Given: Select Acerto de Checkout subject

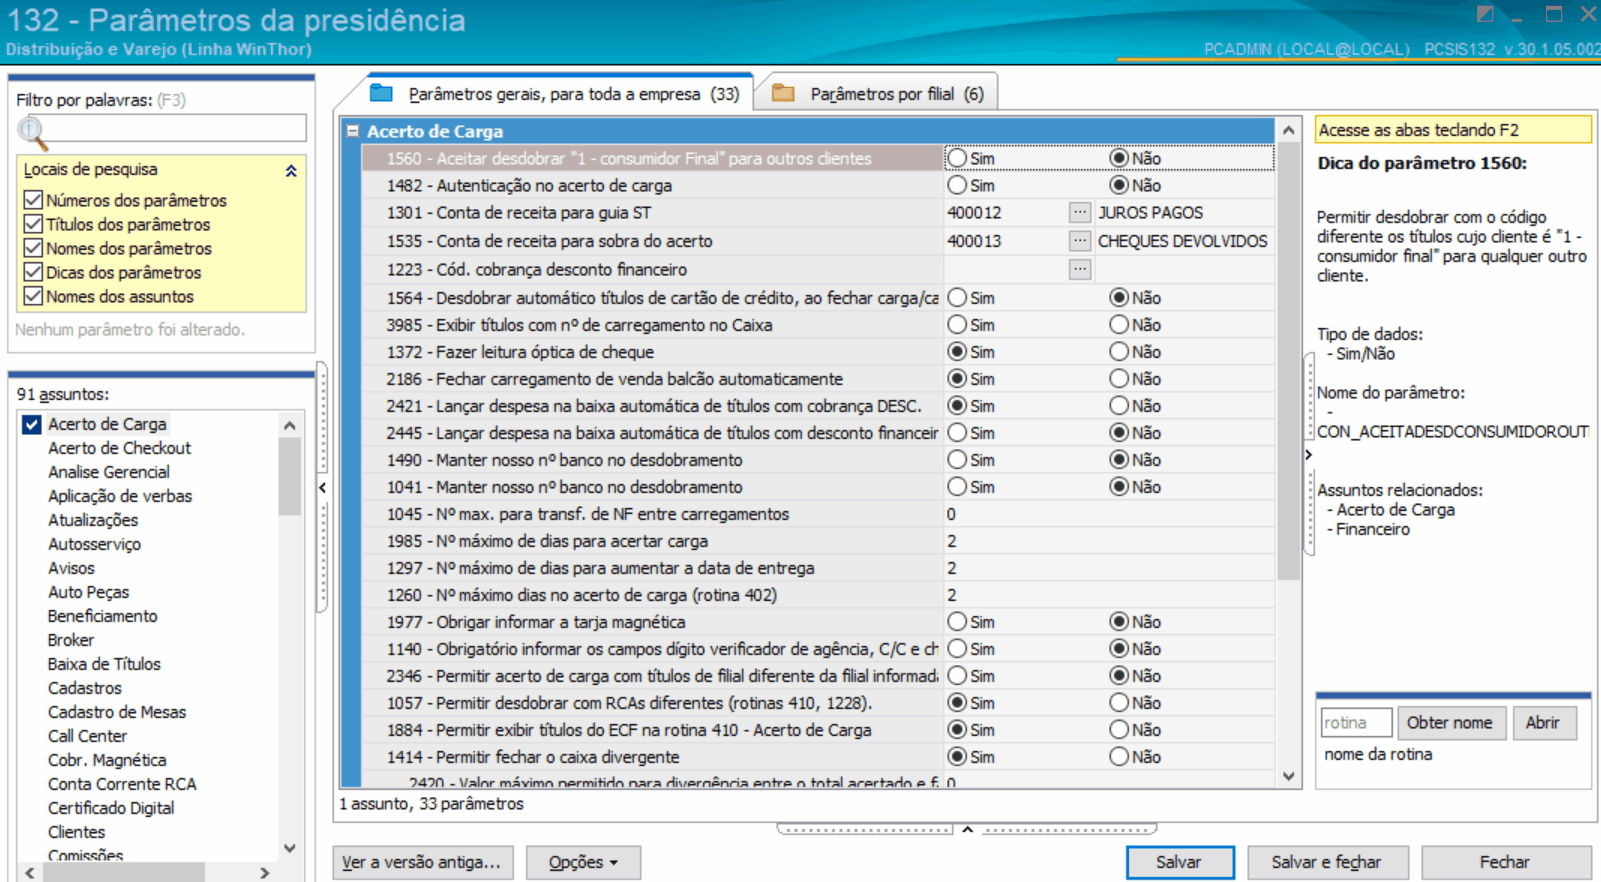Looking at the screenshot, I should click(x=119, y=448).
